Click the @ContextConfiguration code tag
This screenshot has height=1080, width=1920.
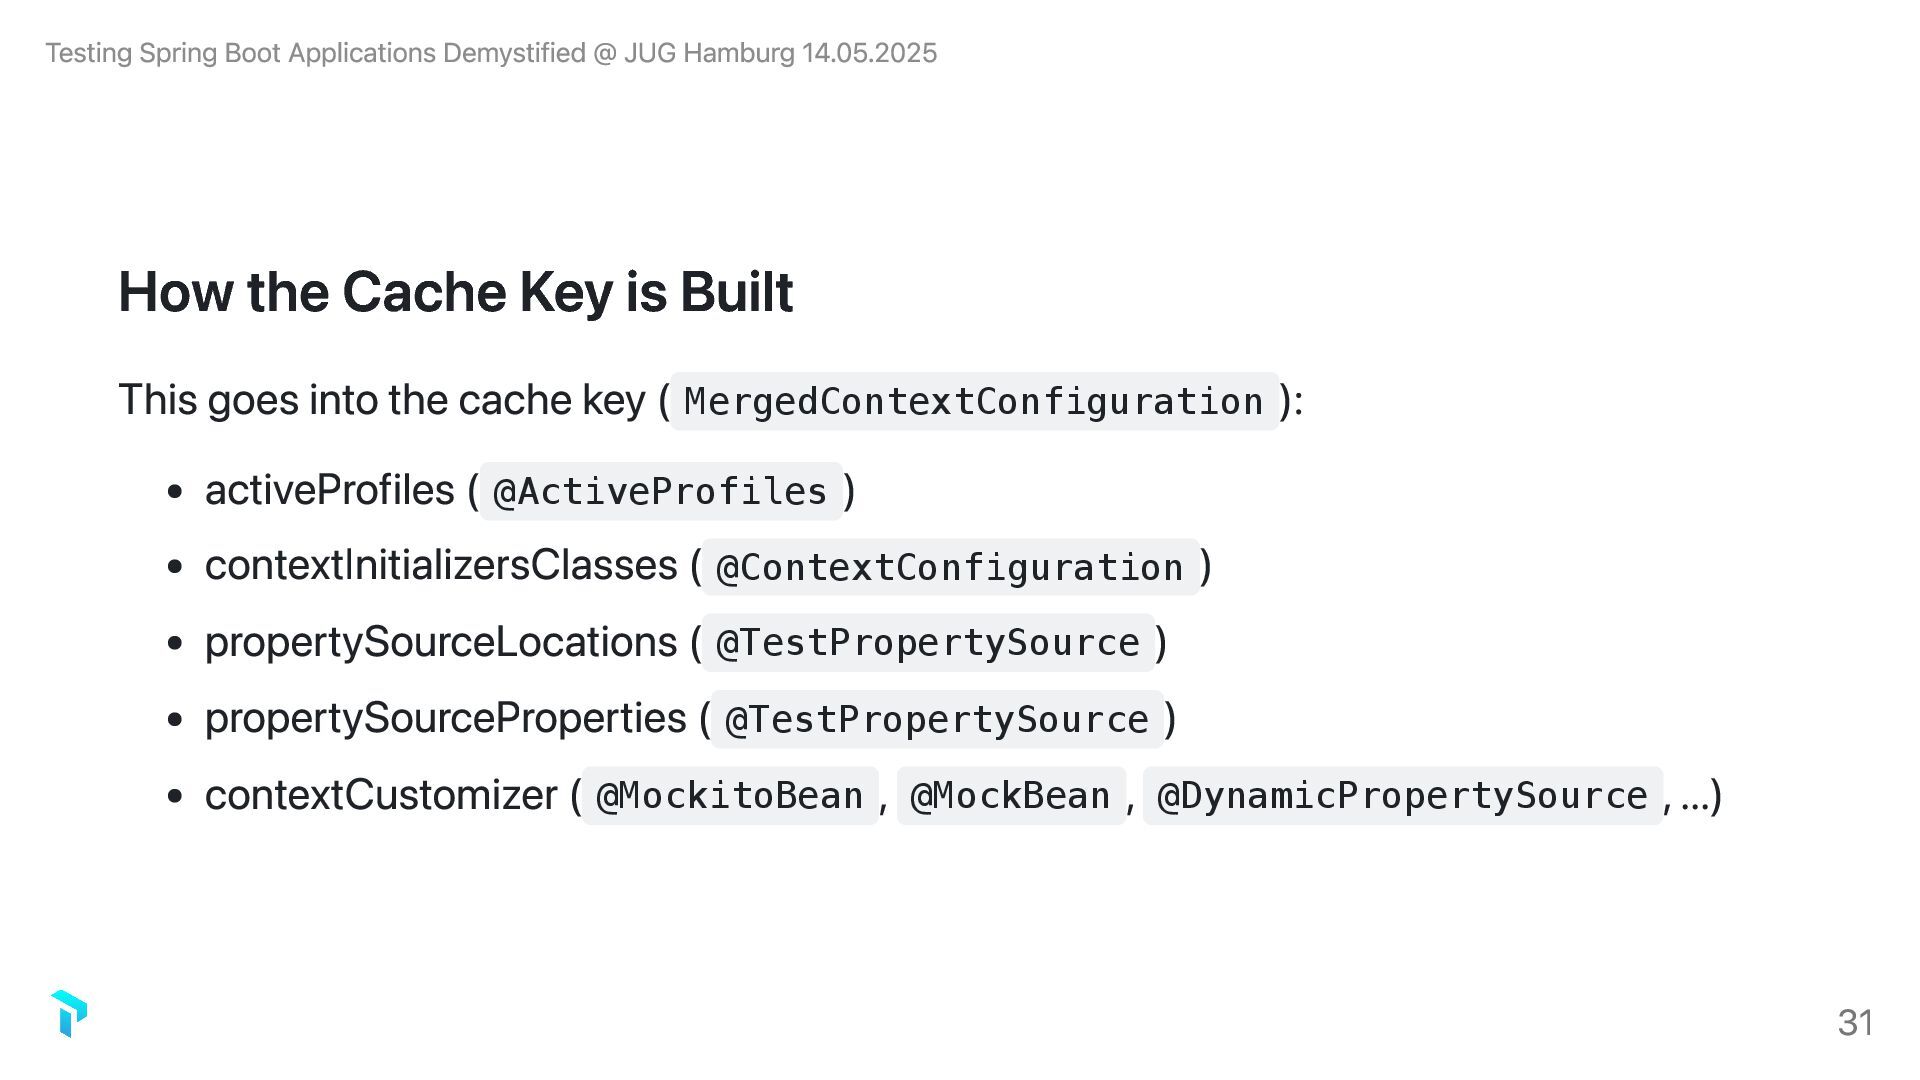[950, 568]
